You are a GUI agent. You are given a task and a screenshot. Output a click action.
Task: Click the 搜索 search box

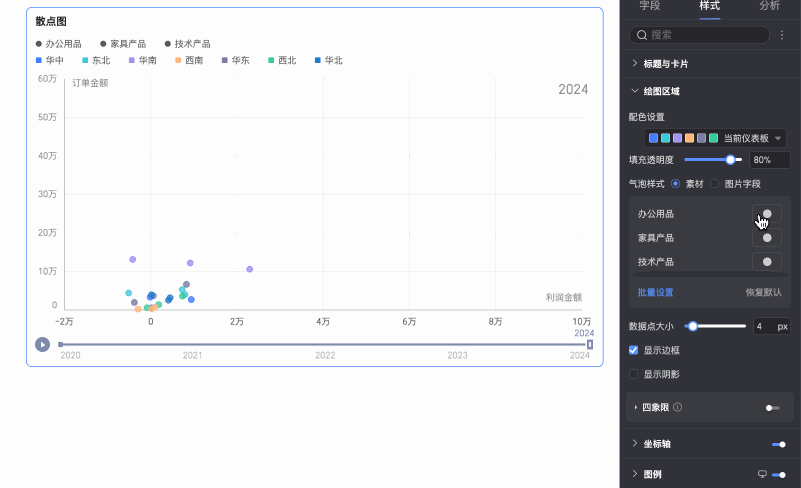(699, 35)
